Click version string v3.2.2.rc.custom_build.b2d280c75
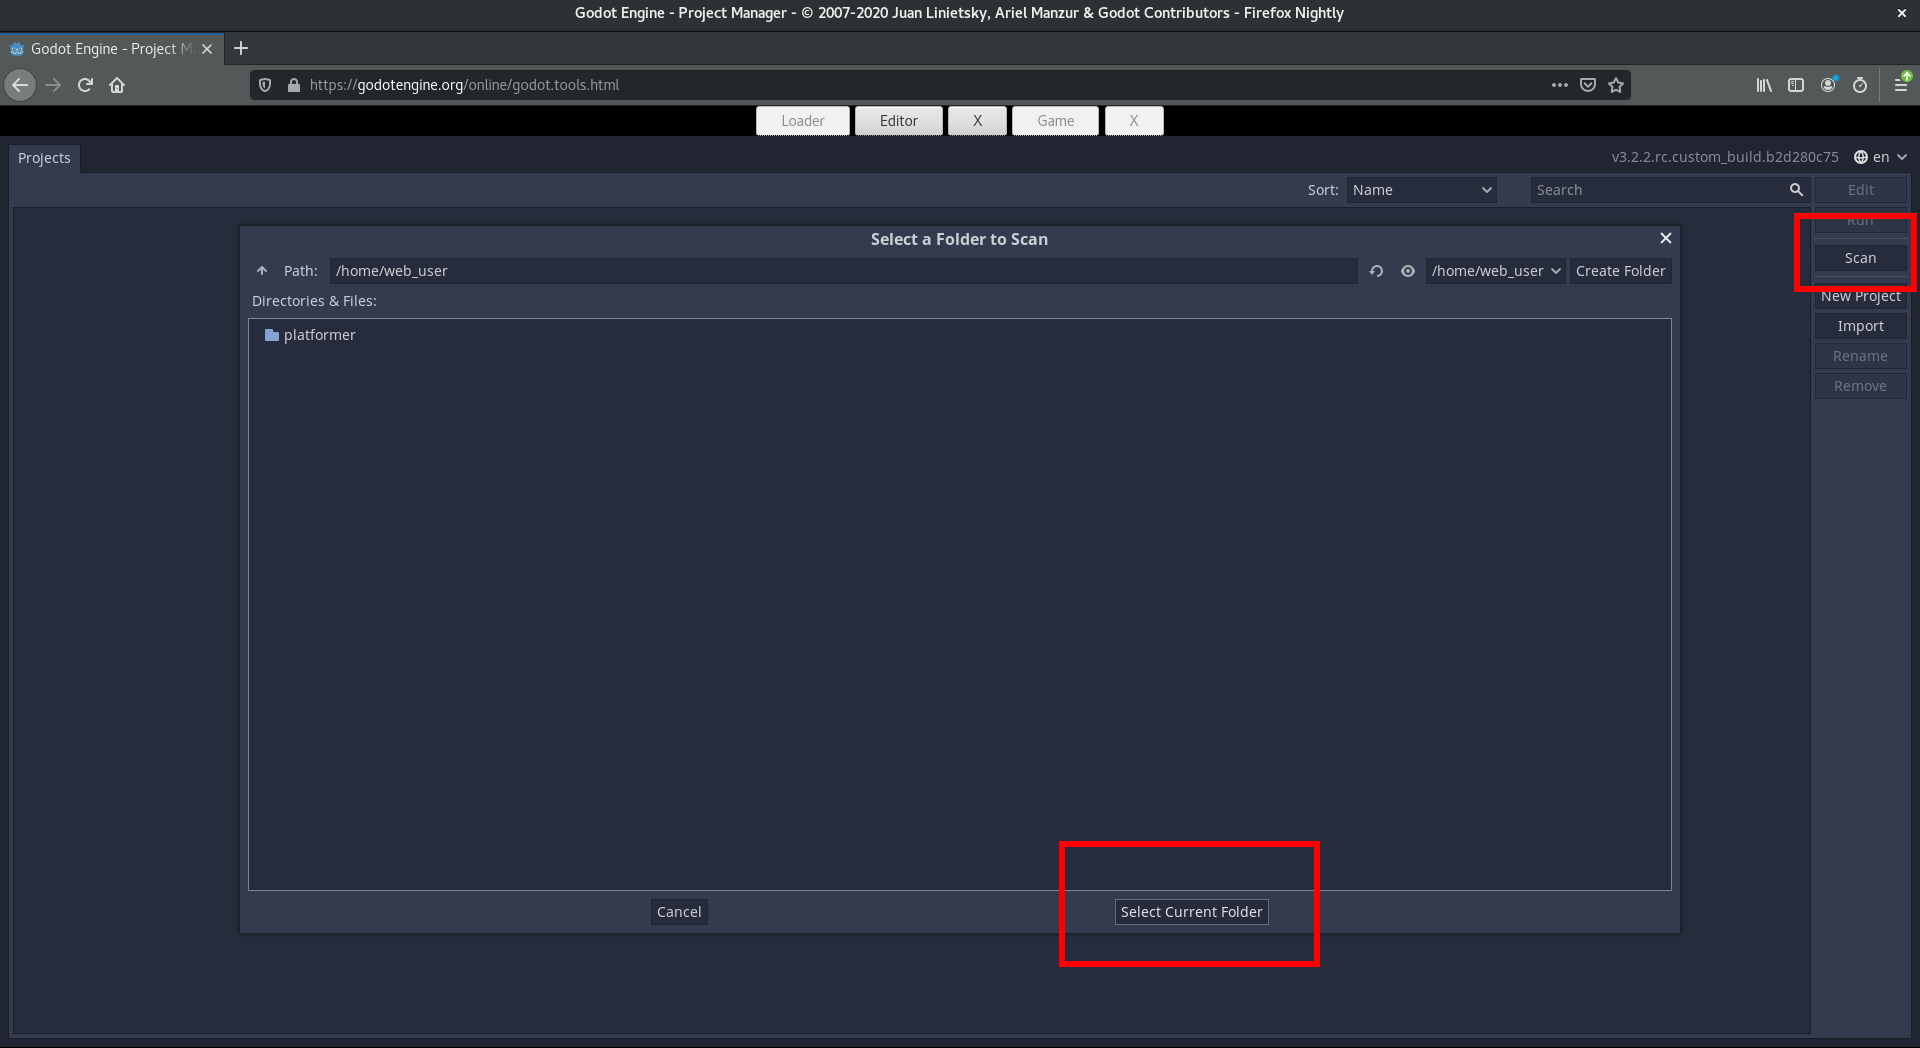 [x=1724, y=157]
